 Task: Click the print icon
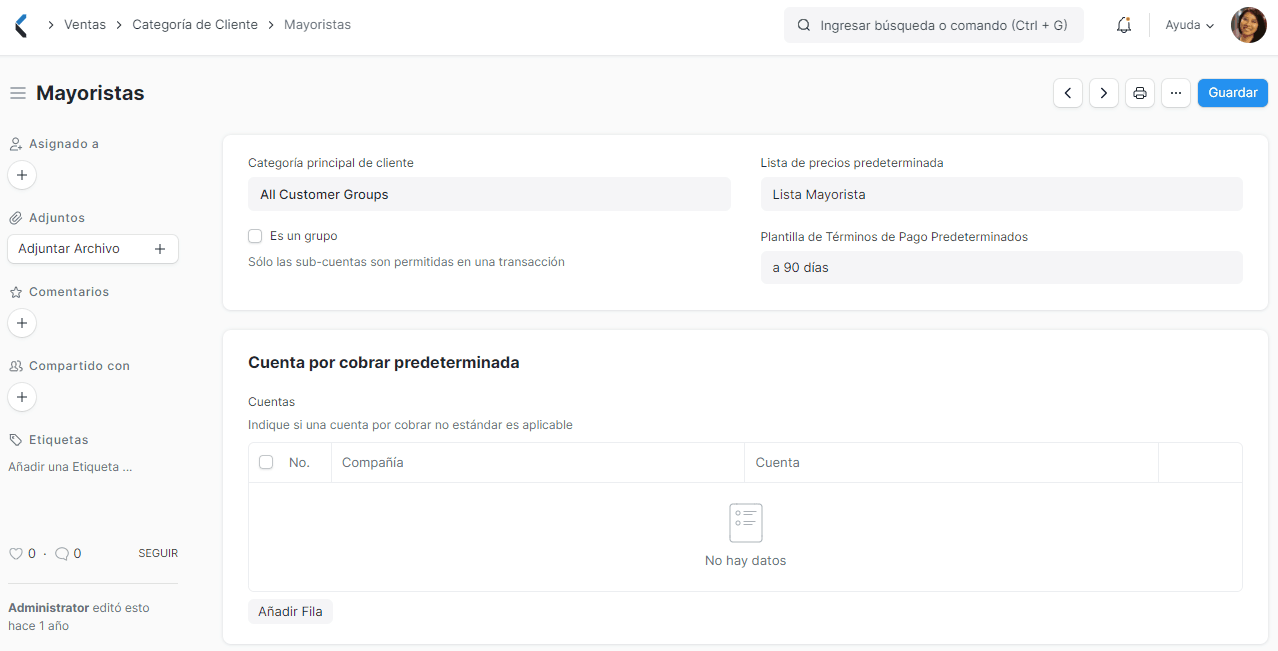[x=1140, y=93]
